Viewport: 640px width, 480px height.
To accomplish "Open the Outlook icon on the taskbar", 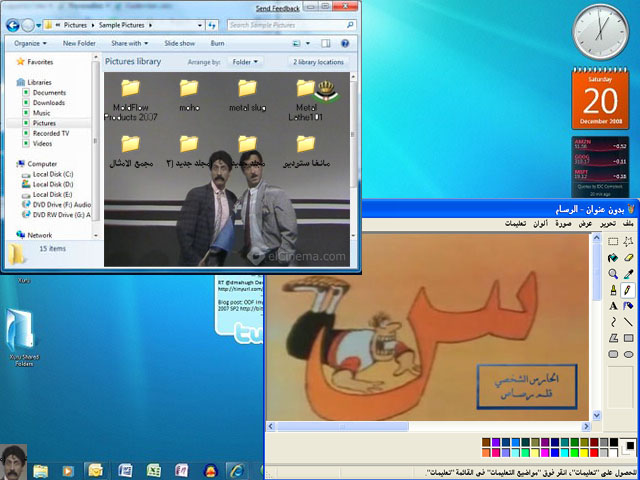I will pyautogui.click(x=96, y=471).
